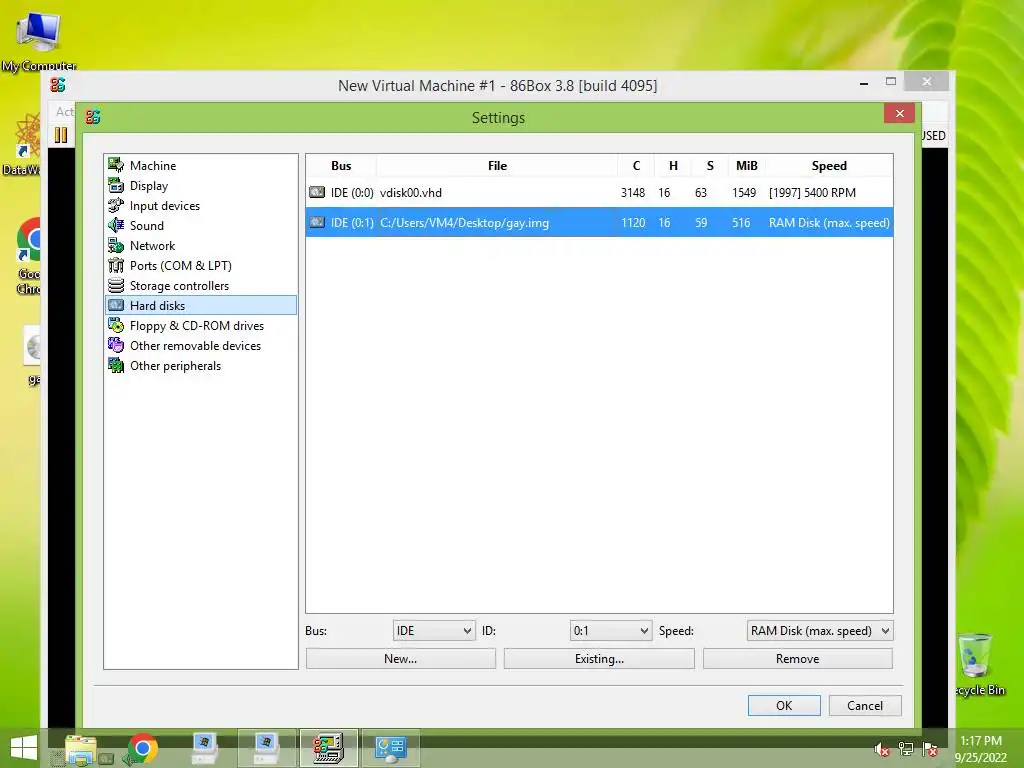Open the ID dropdown showing 0:1
The width and height of the screenshot is (1024, 768).
tap(610, 631)
